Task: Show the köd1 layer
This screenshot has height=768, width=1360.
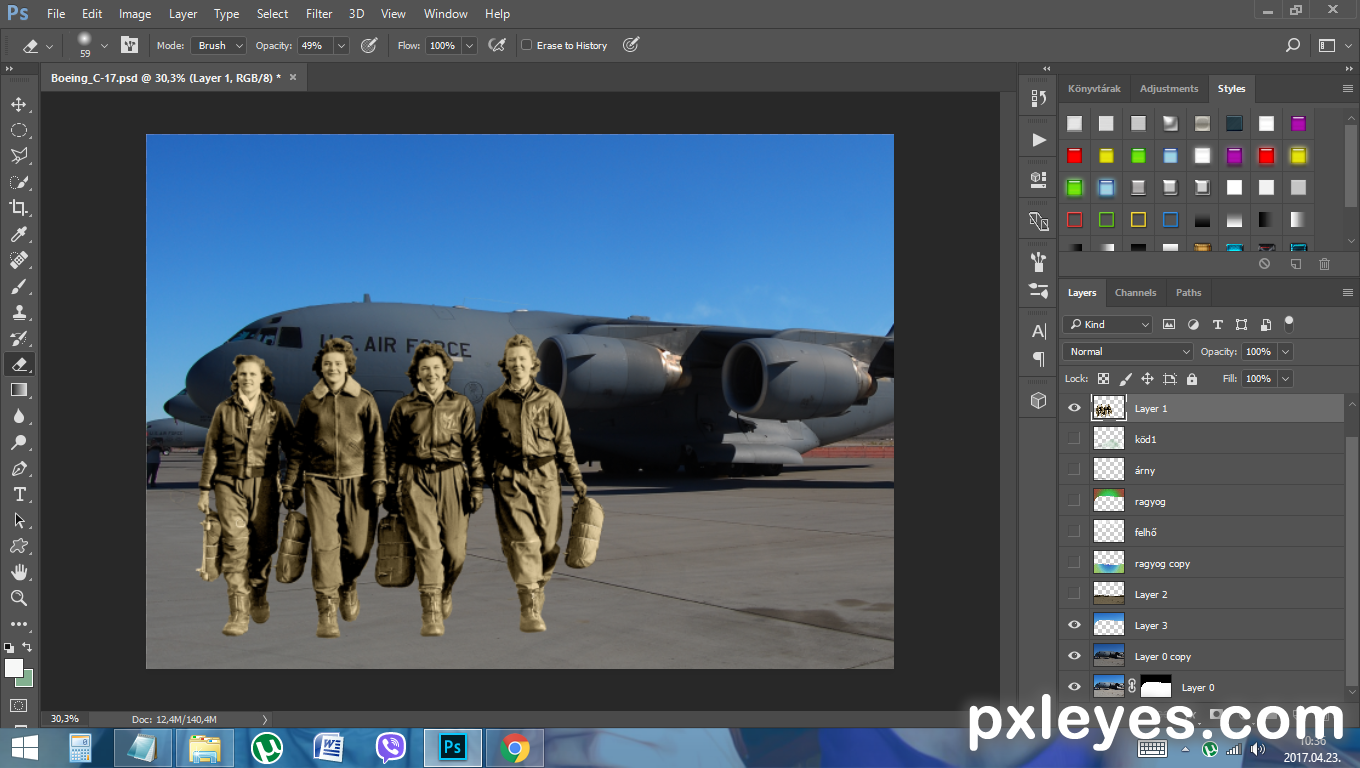Action: click(x=1074, y=439)
